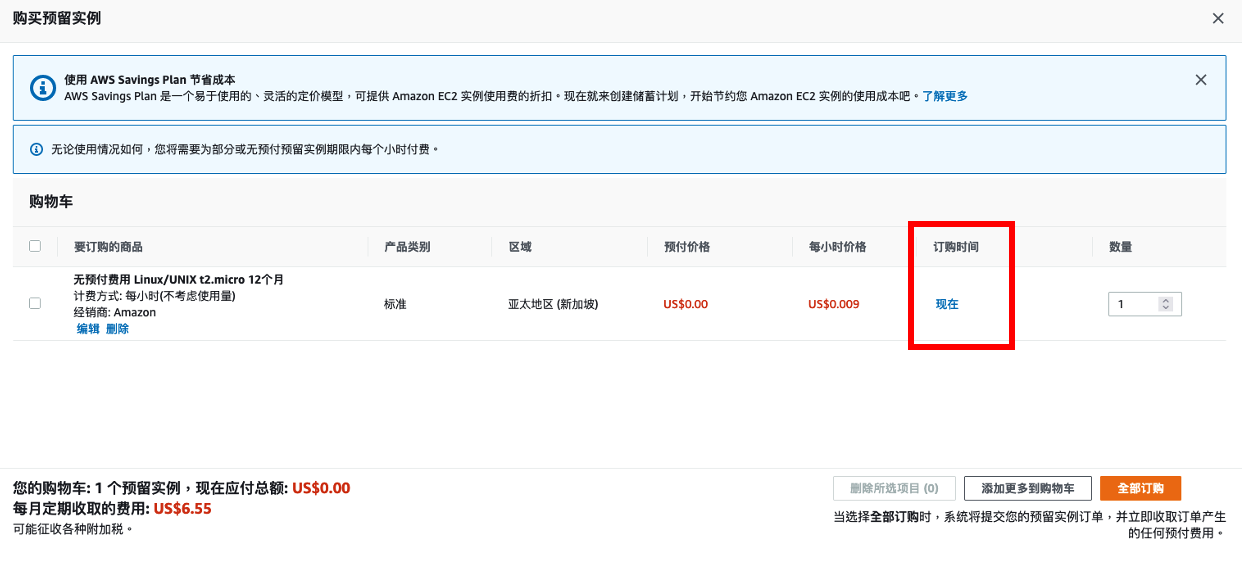
Task: Close the 购买预留实例 dialog
Action: (x=1218, y=19)
